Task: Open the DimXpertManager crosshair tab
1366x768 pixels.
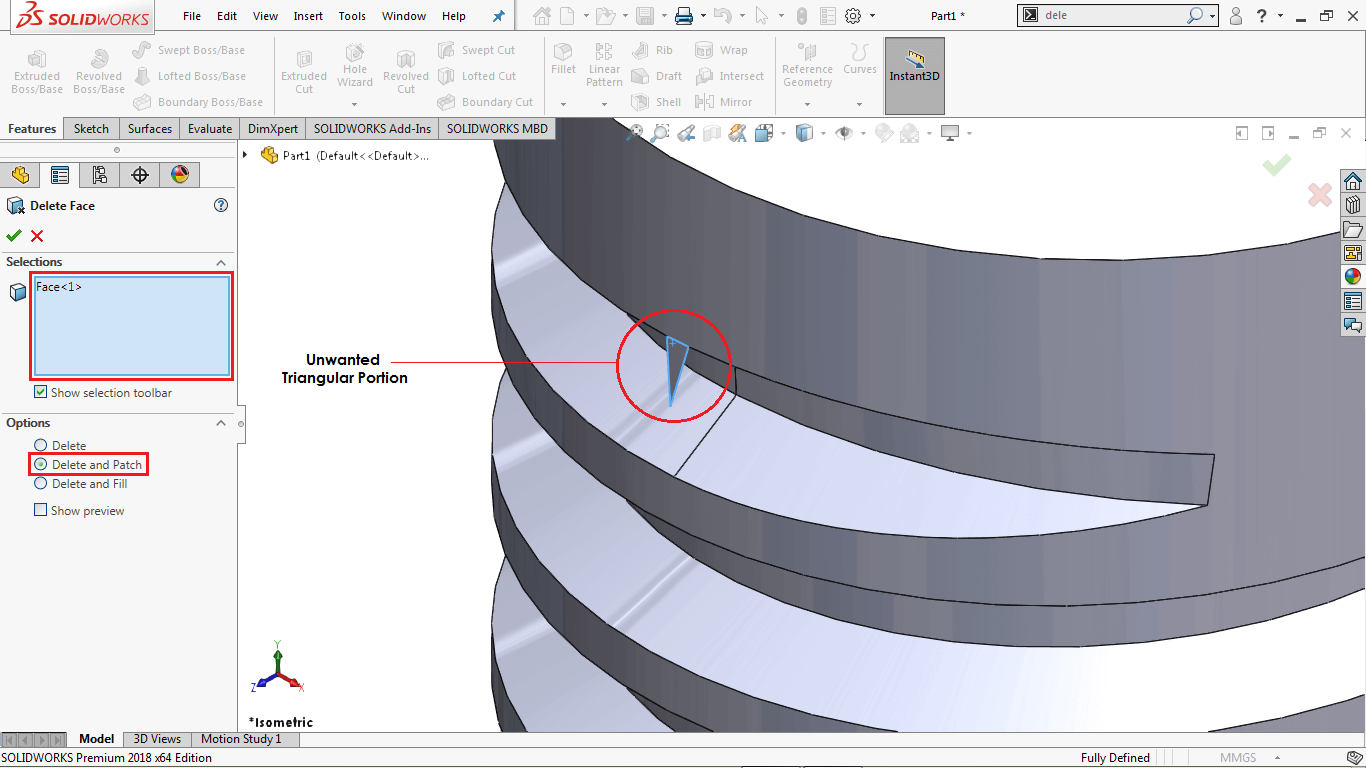Action: (x=140, y=175)
